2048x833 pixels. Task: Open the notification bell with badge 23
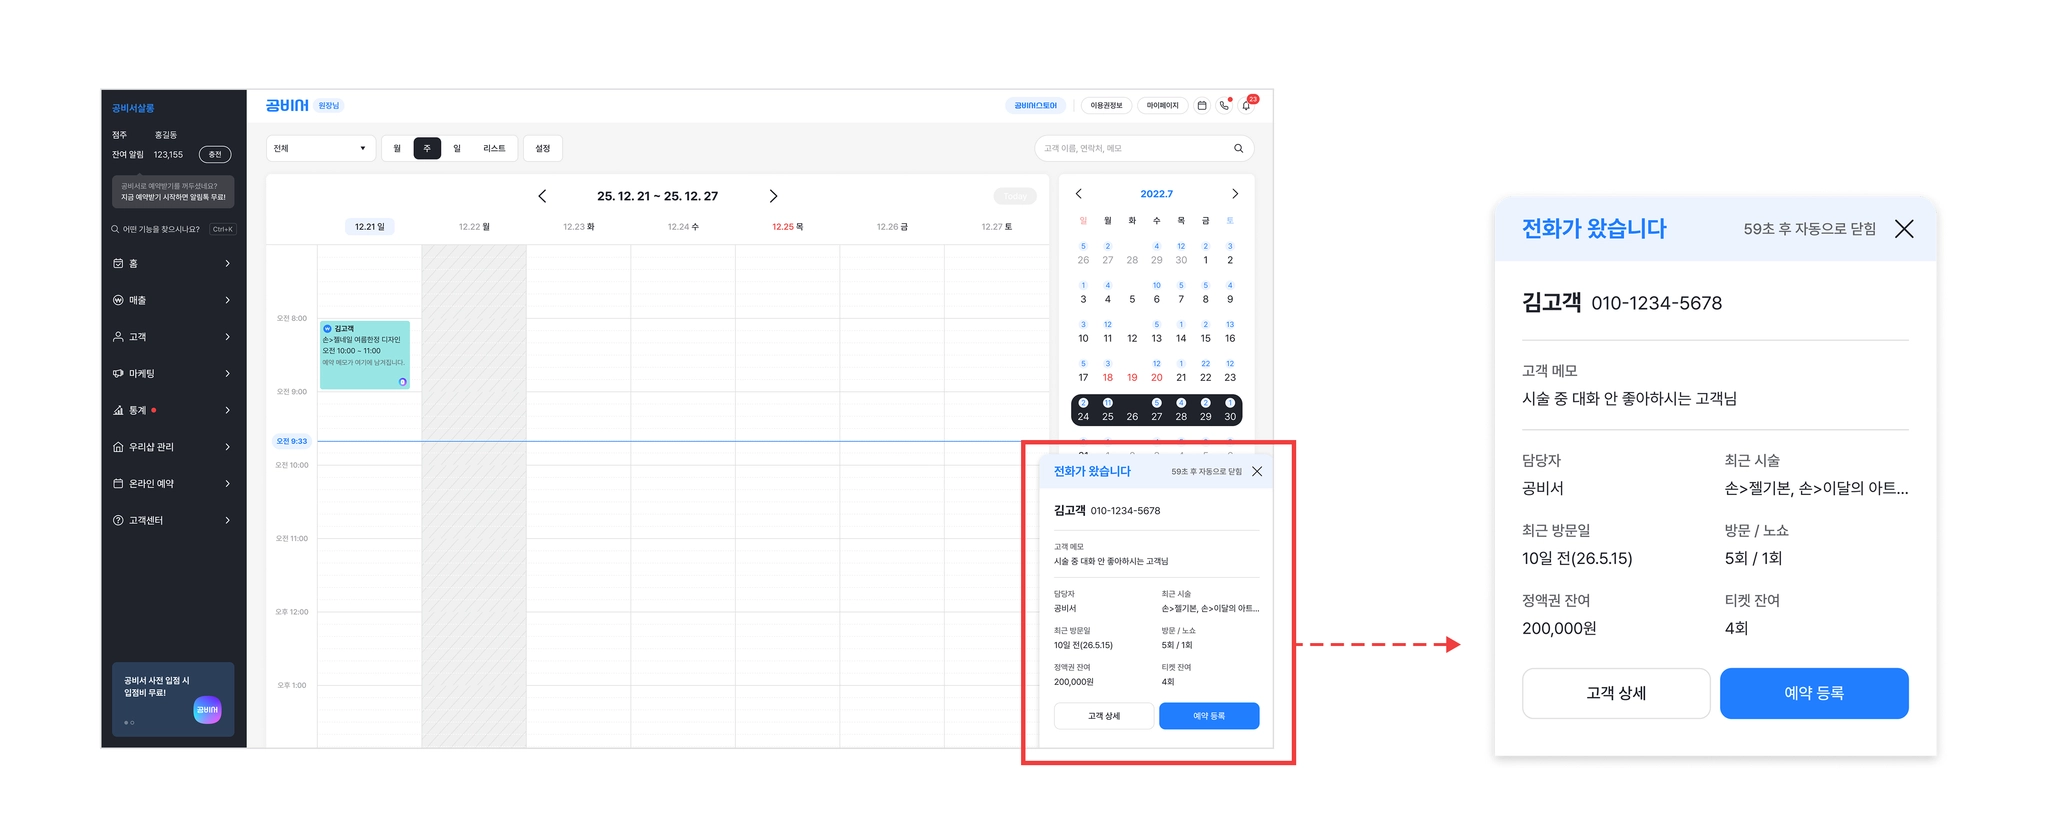(x=1246, y=105)
